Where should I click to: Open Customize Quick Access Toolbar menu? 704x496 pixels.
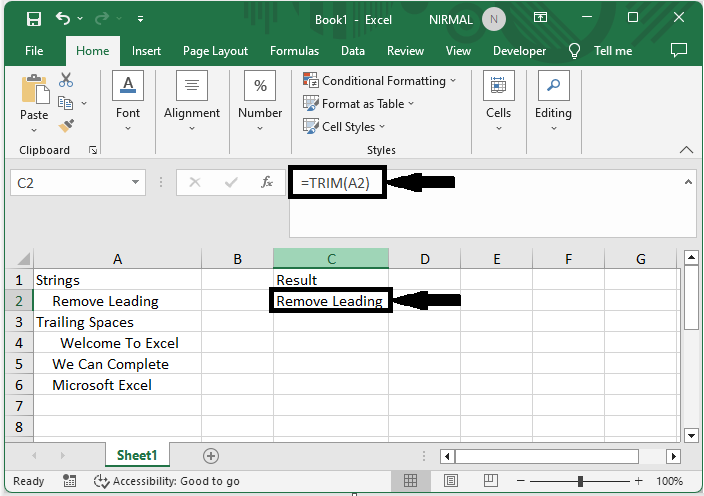point(141,19)
